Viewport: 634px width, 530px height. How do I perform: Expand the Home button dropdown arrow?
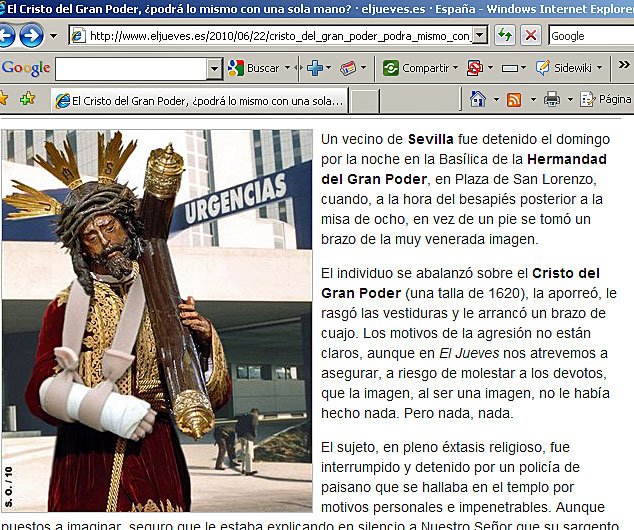(x=493, y=99)
